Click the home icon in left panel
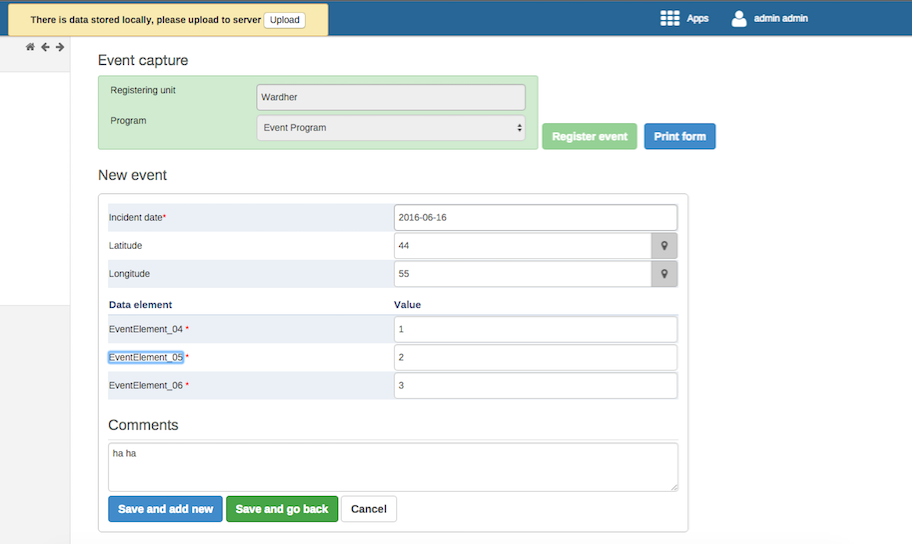The image size is (912, 544). coord(30,47)
